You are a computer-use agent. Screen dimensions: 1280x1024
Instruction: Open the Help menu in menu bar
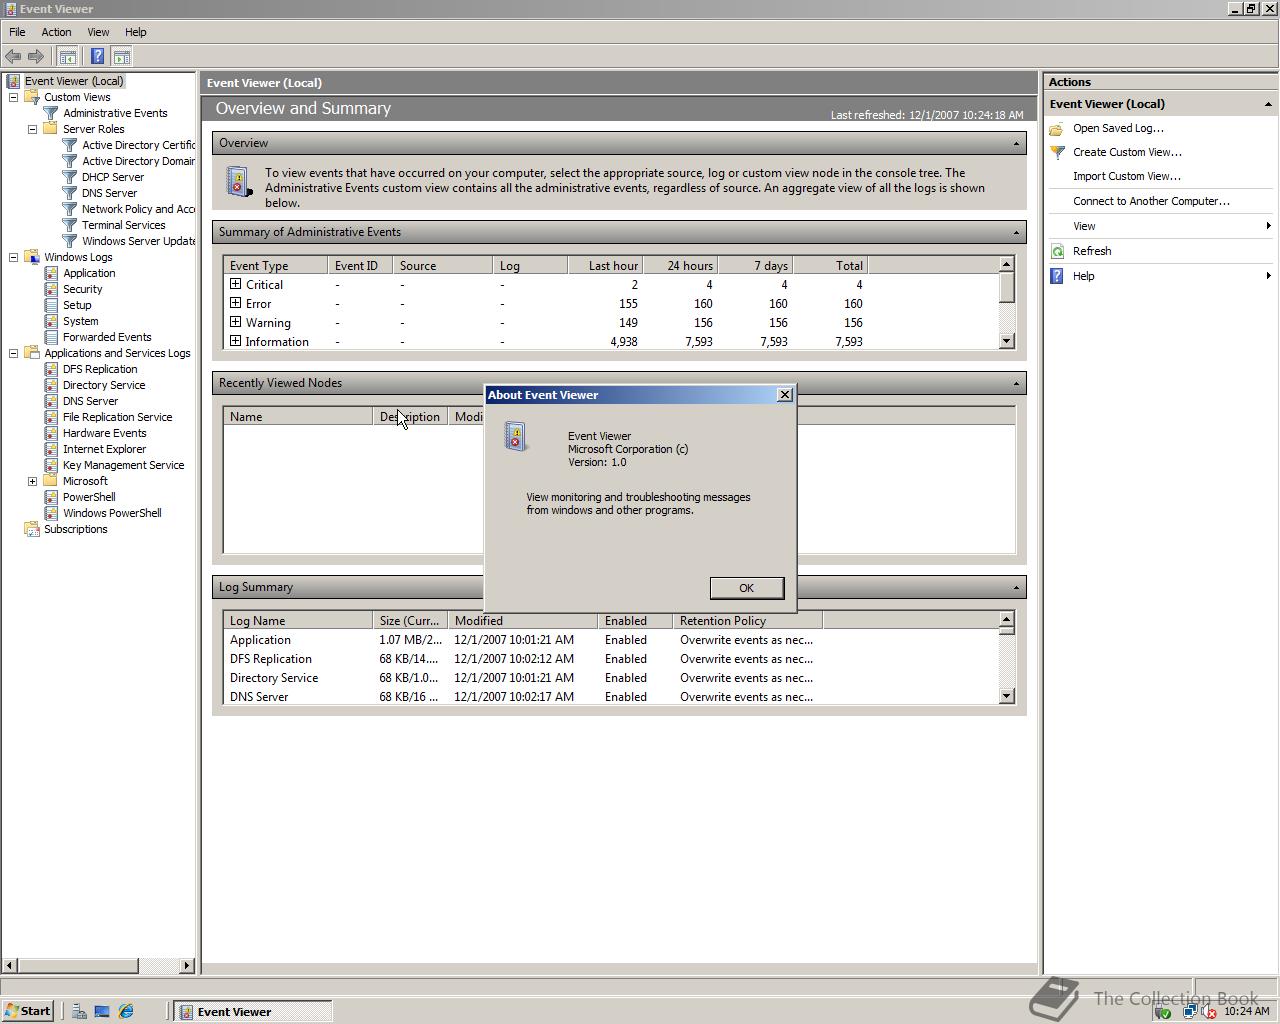click(x=135, y=32)
